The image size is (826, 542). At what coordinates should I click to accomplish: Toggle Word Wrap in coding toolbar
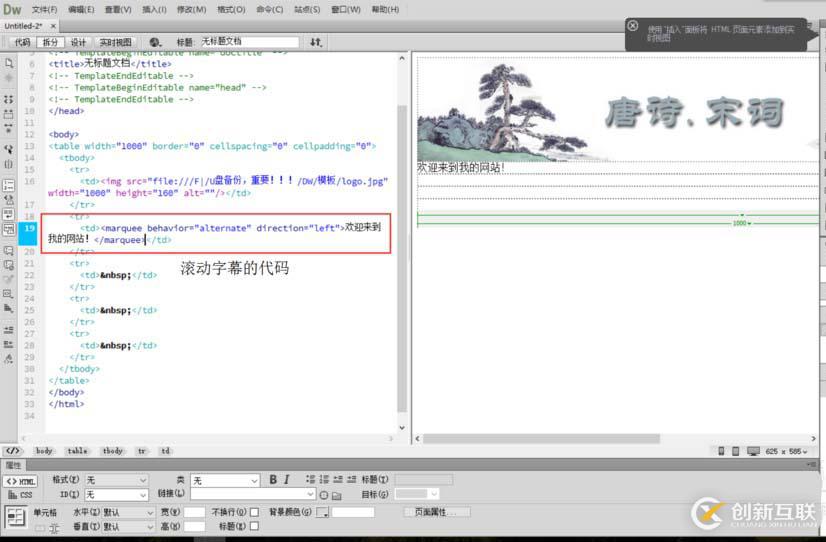point(9,214)
